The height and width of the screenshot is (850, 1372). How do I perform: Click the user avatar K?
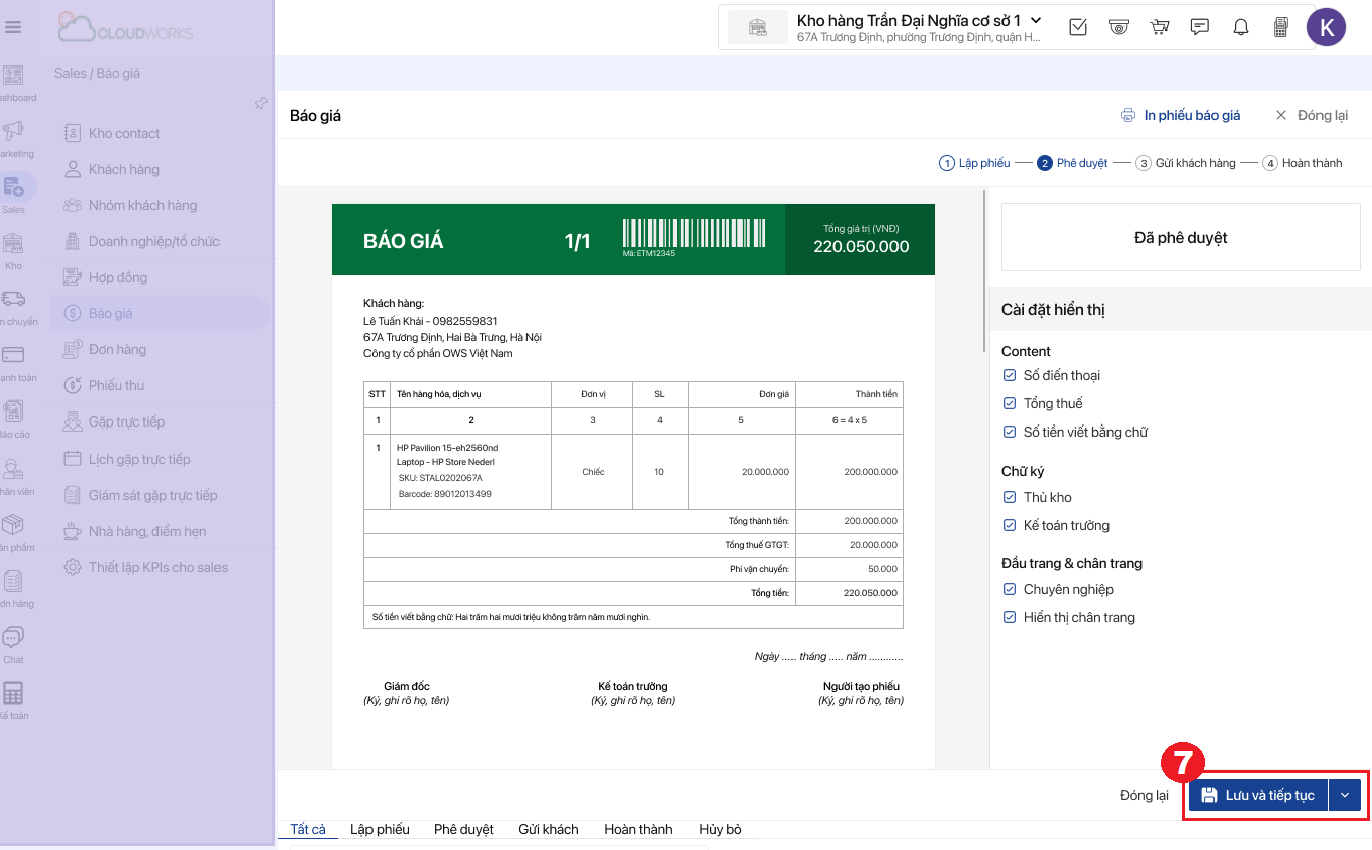(1326, 27)
